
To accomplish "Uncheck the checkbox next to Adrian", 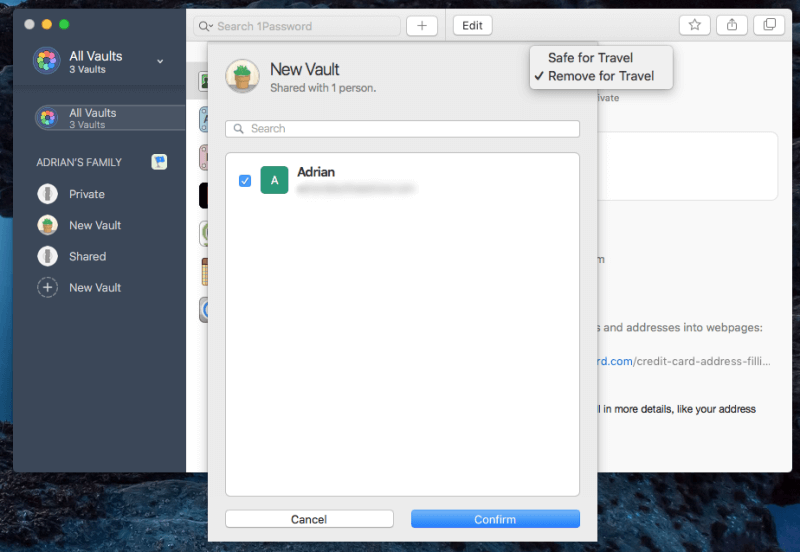I will tap(245, 181).
